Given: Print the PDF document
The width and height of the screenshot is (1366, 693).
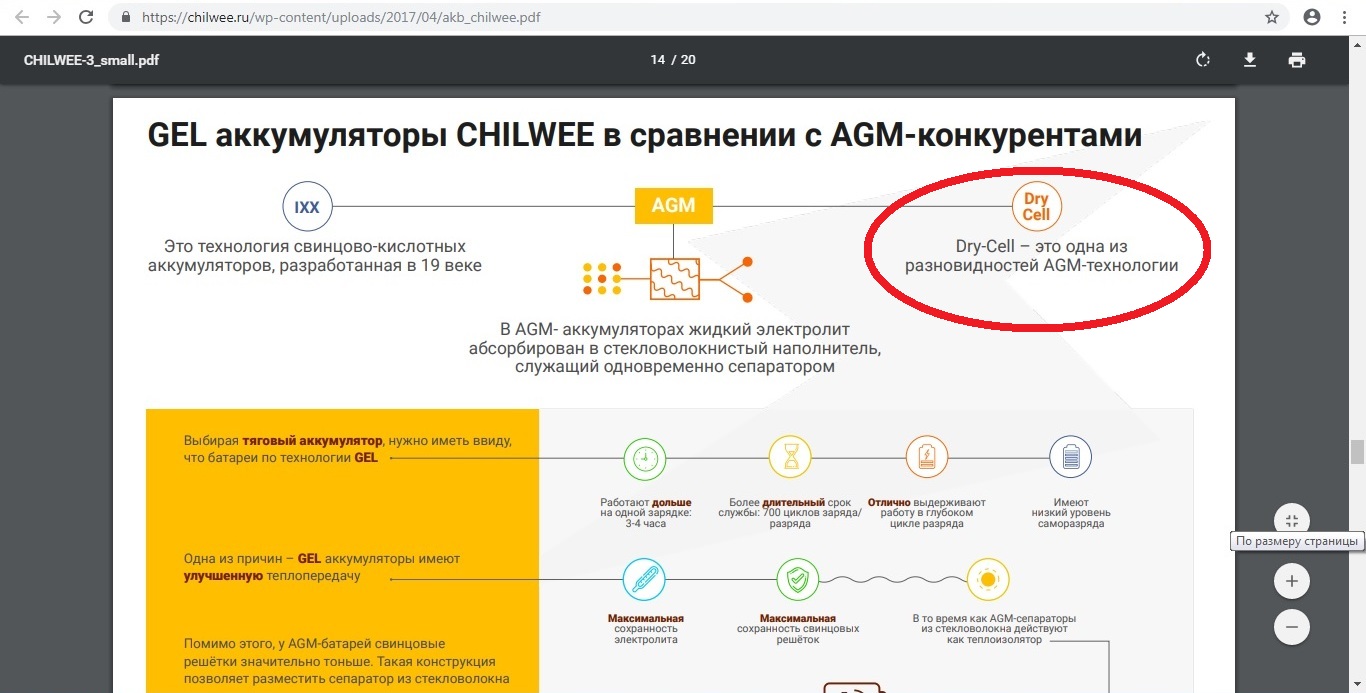Looking at the screenshot, I should [1297, 60].
